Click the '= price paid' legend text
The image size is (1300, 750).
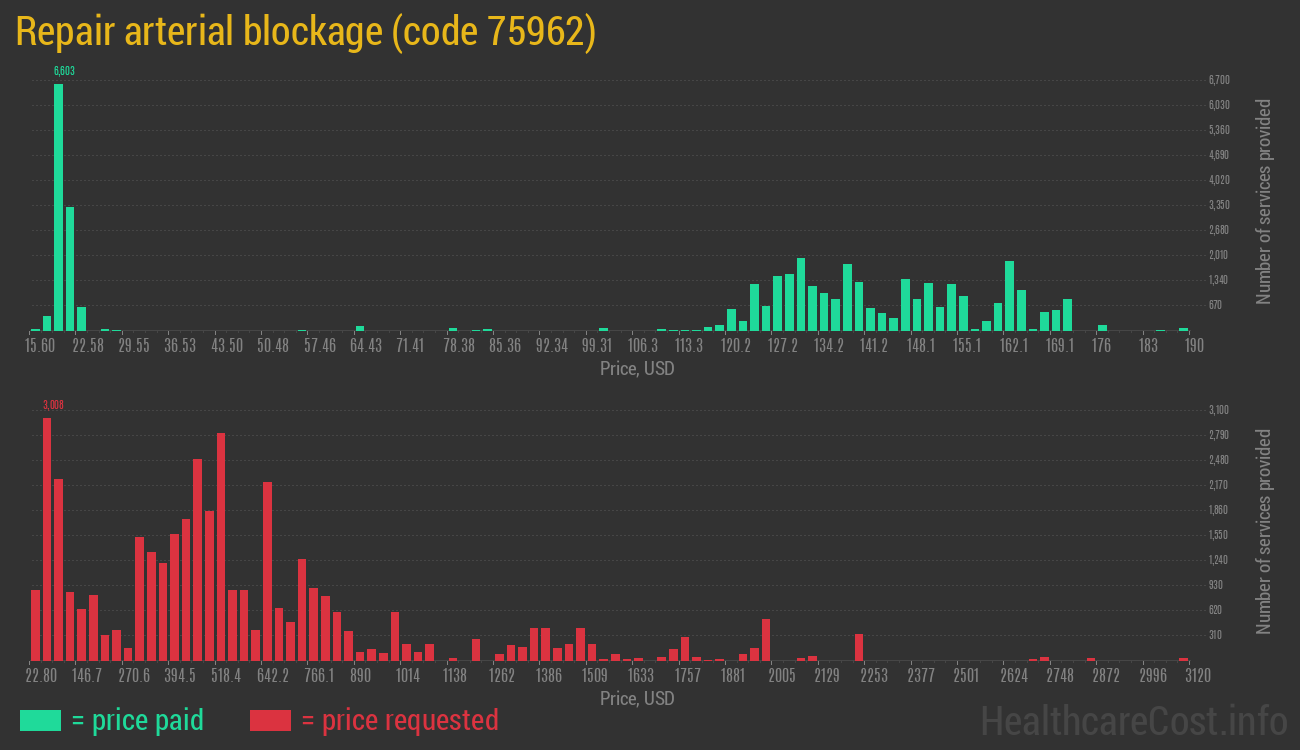click(x=137, y=720)
